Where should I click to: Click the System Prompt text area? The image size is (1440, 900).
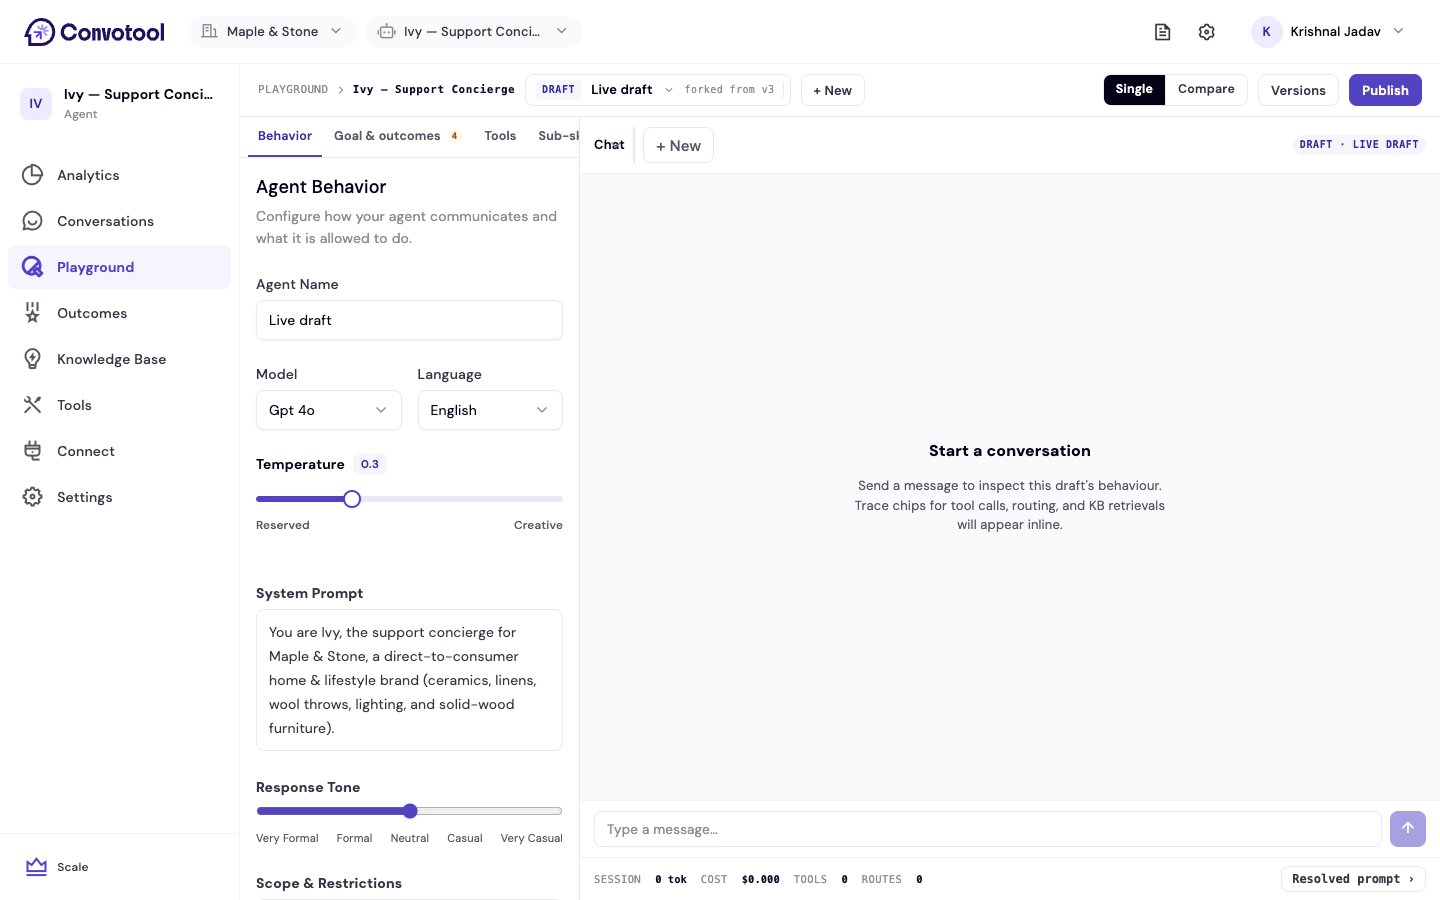(x=409, y=680)
